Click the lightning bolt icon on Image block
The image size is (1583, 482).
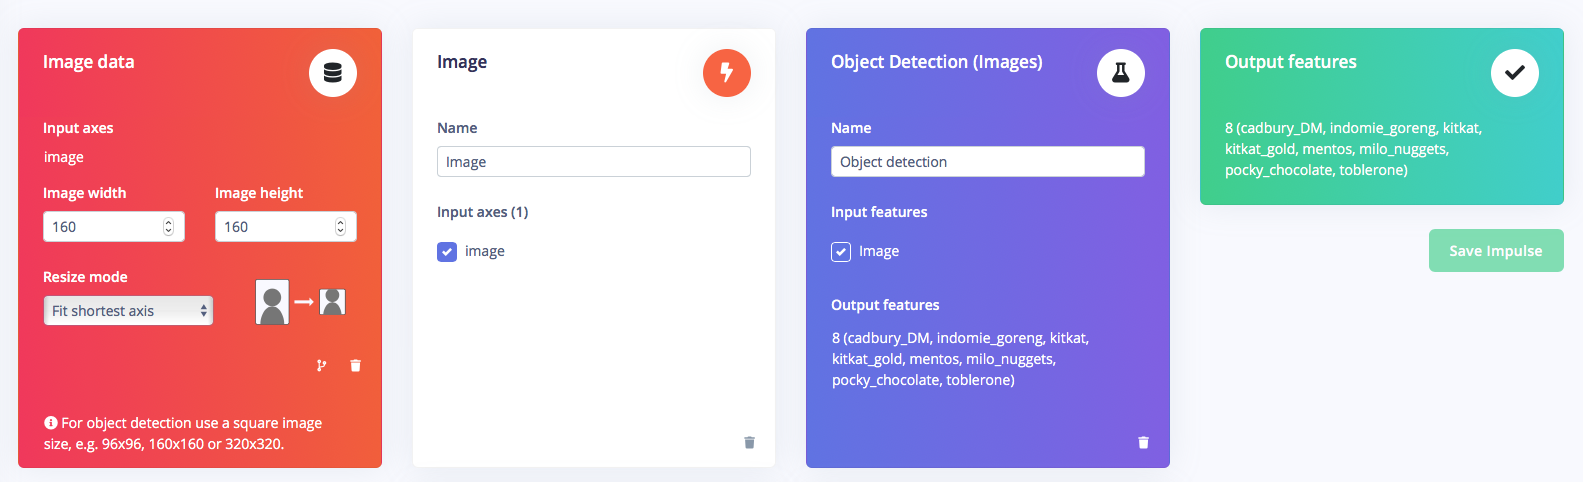click(727, 73)
